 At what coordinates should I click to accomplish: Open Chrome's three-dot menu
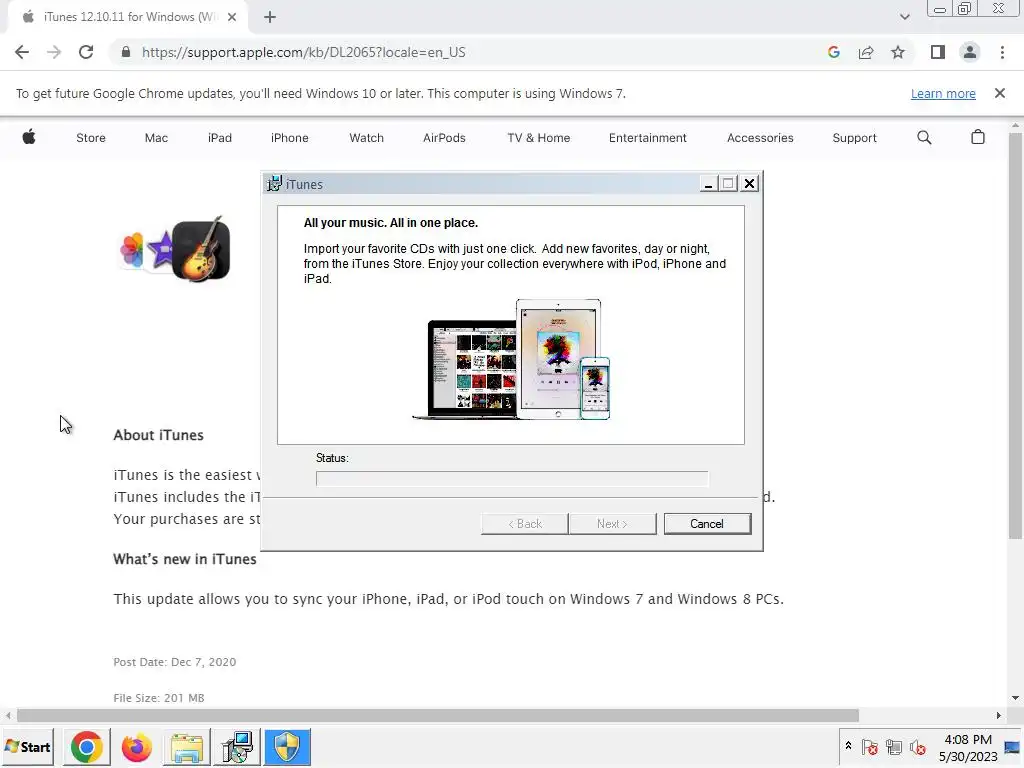point(1002,52)
